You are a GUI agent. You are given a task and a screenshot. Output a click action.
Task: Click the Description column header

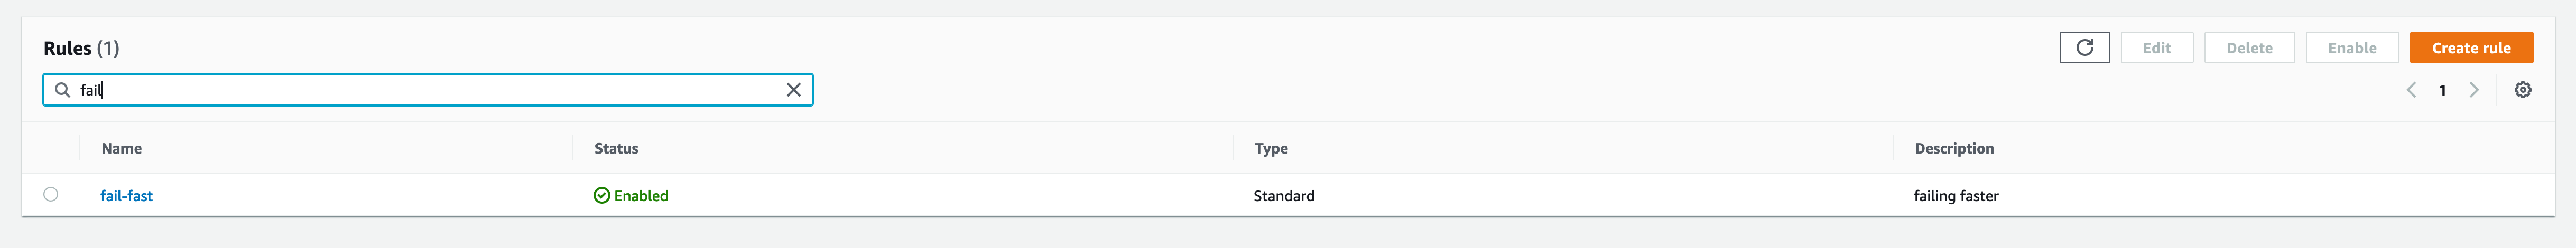coord(1953,148)
